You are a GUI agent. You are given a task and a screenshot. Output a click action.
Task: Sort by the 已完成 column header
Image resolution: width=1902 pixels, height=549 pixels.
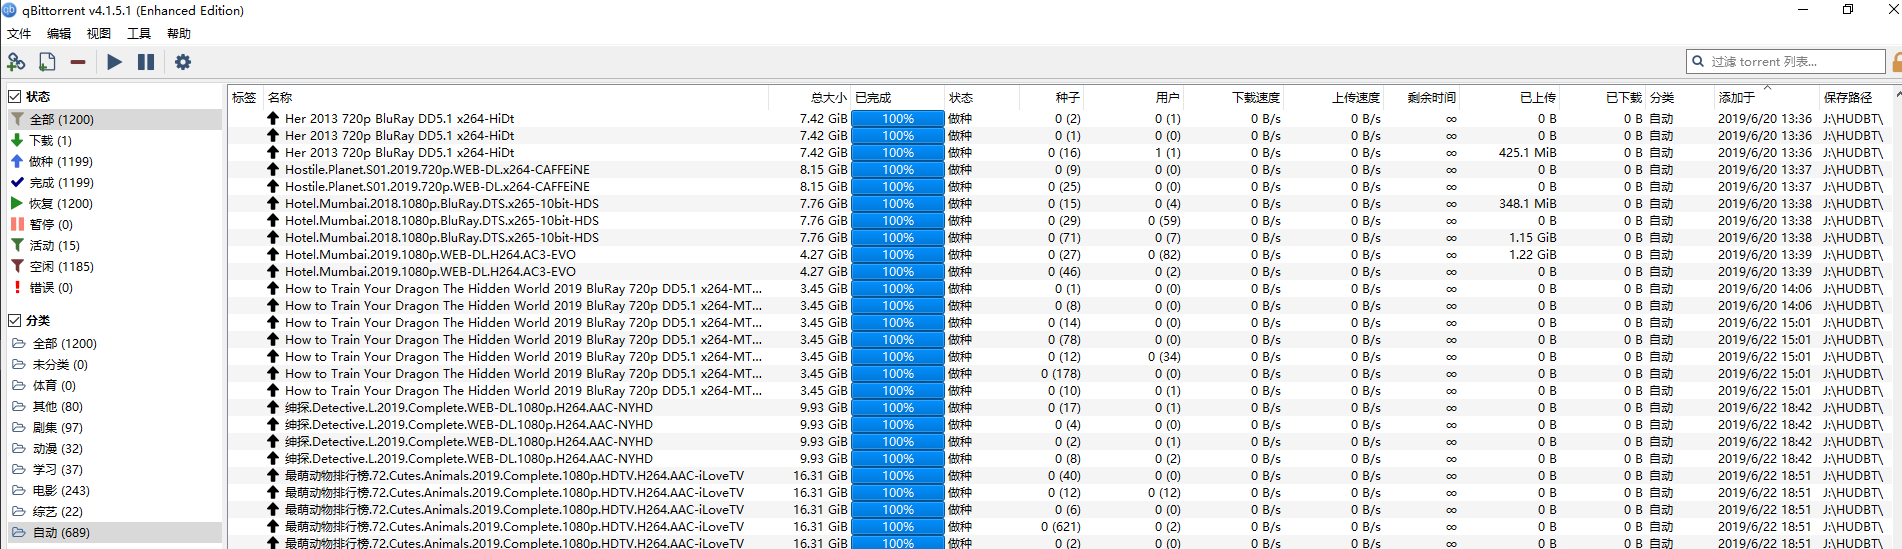(897, 98)
